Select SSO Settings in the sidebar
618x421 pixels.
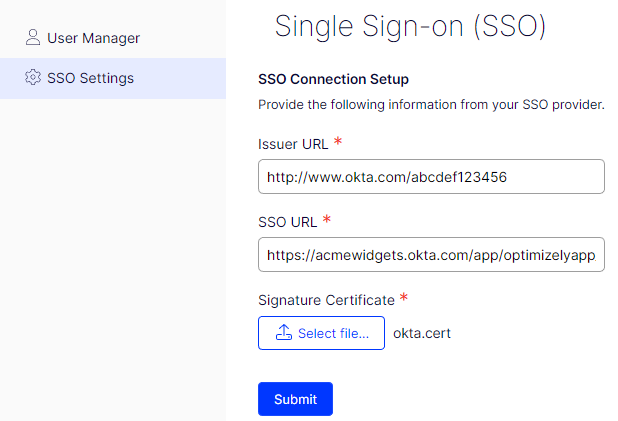coord(90,78)
